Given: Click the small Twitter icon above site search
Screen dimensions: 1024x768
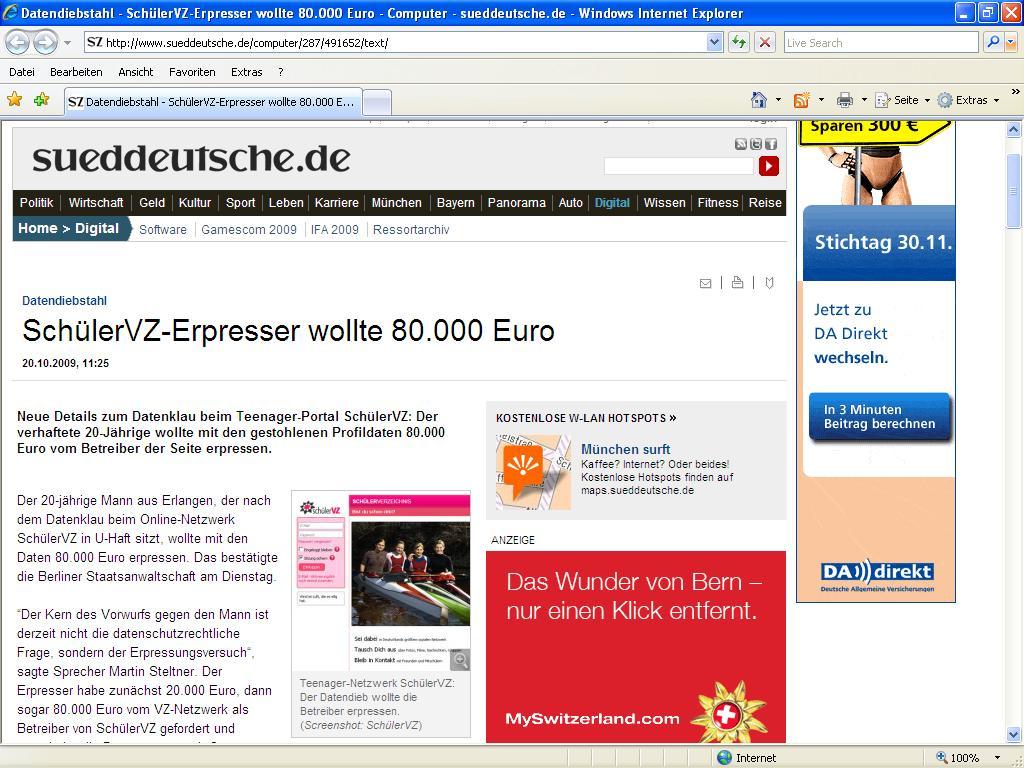Looking at the screenshot, I should 756,144.
